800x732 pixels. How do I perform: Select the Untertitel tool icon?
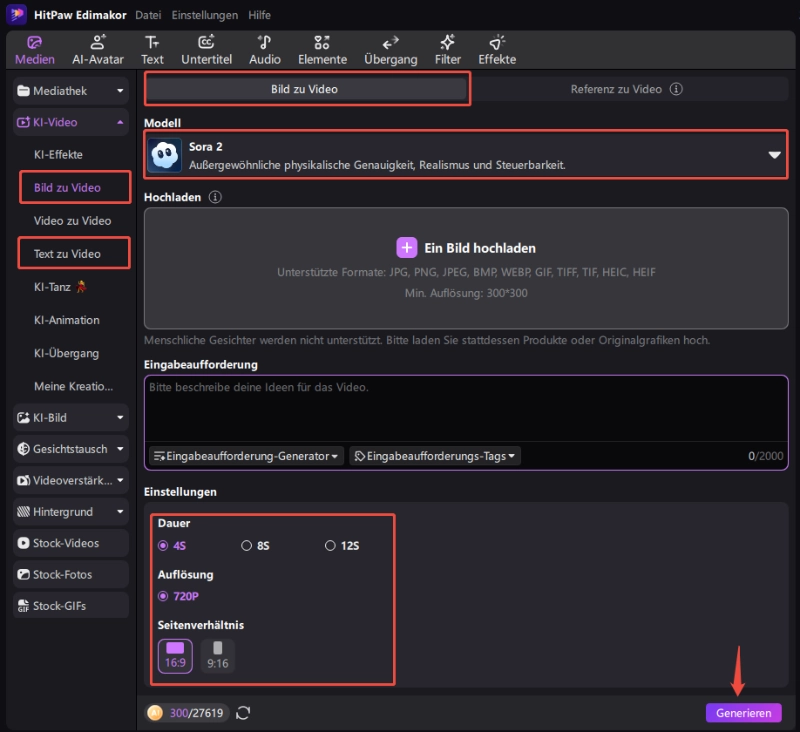coord(206,49)
